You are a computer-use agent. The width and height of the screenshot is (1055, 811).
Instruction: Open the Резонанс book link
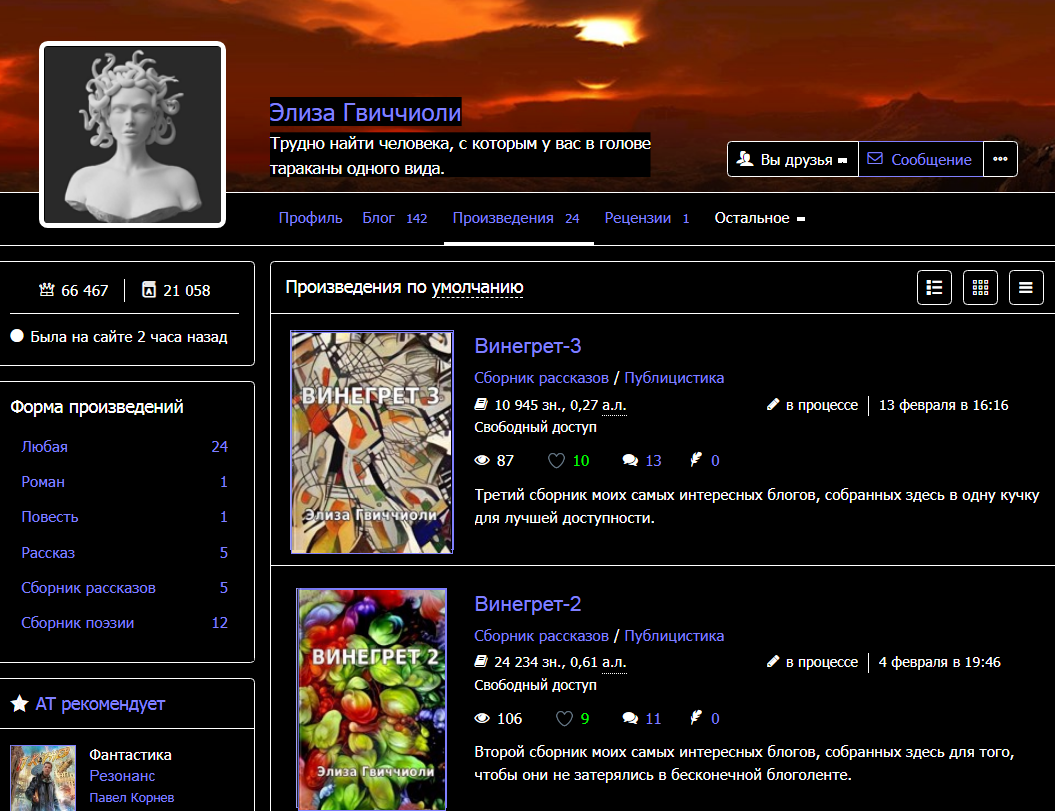pyautogui.click(x=122, y=776)
